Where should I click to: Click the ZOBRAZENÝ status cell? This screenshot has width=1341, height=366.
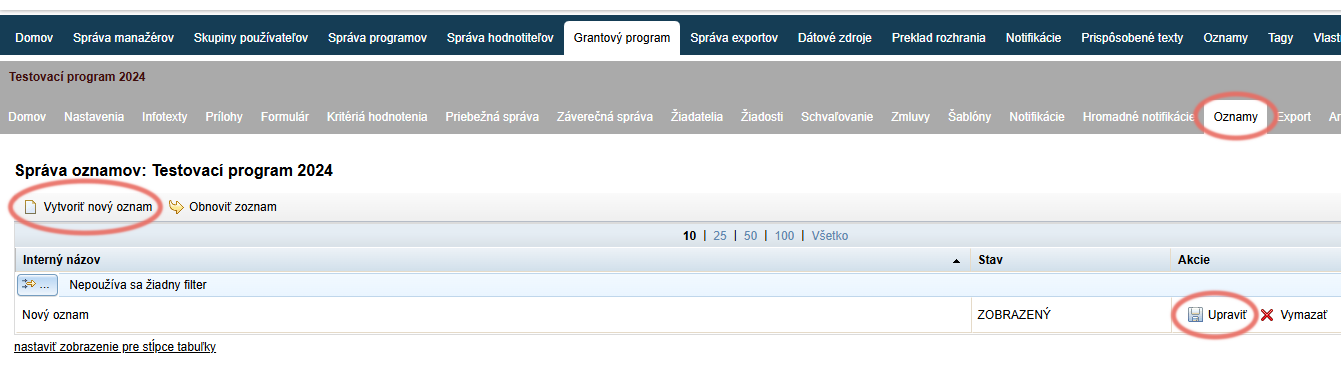pyautogui.click(x=1070, y=315)
